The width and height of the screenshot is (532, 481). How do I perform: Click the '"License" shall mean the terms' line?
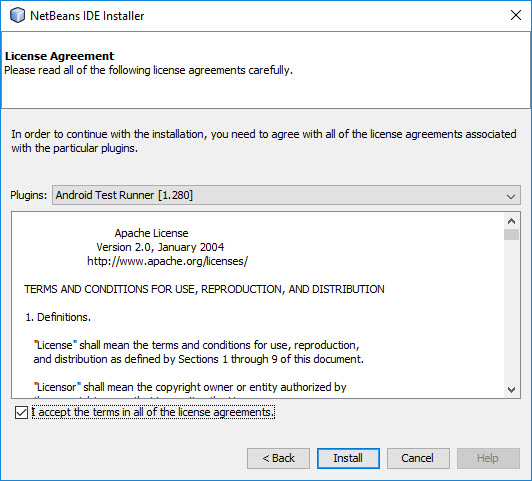(196, 345)
